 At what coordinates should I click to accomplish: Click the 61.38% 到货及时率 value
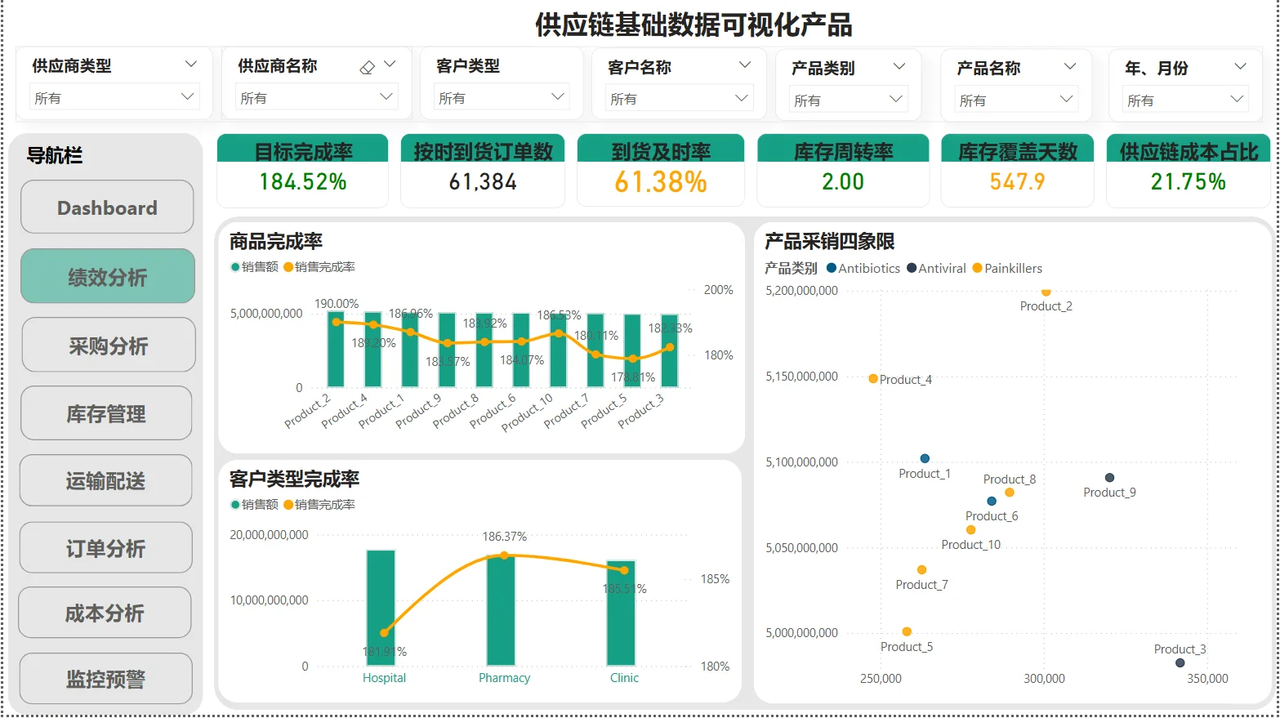pos(661,182)
